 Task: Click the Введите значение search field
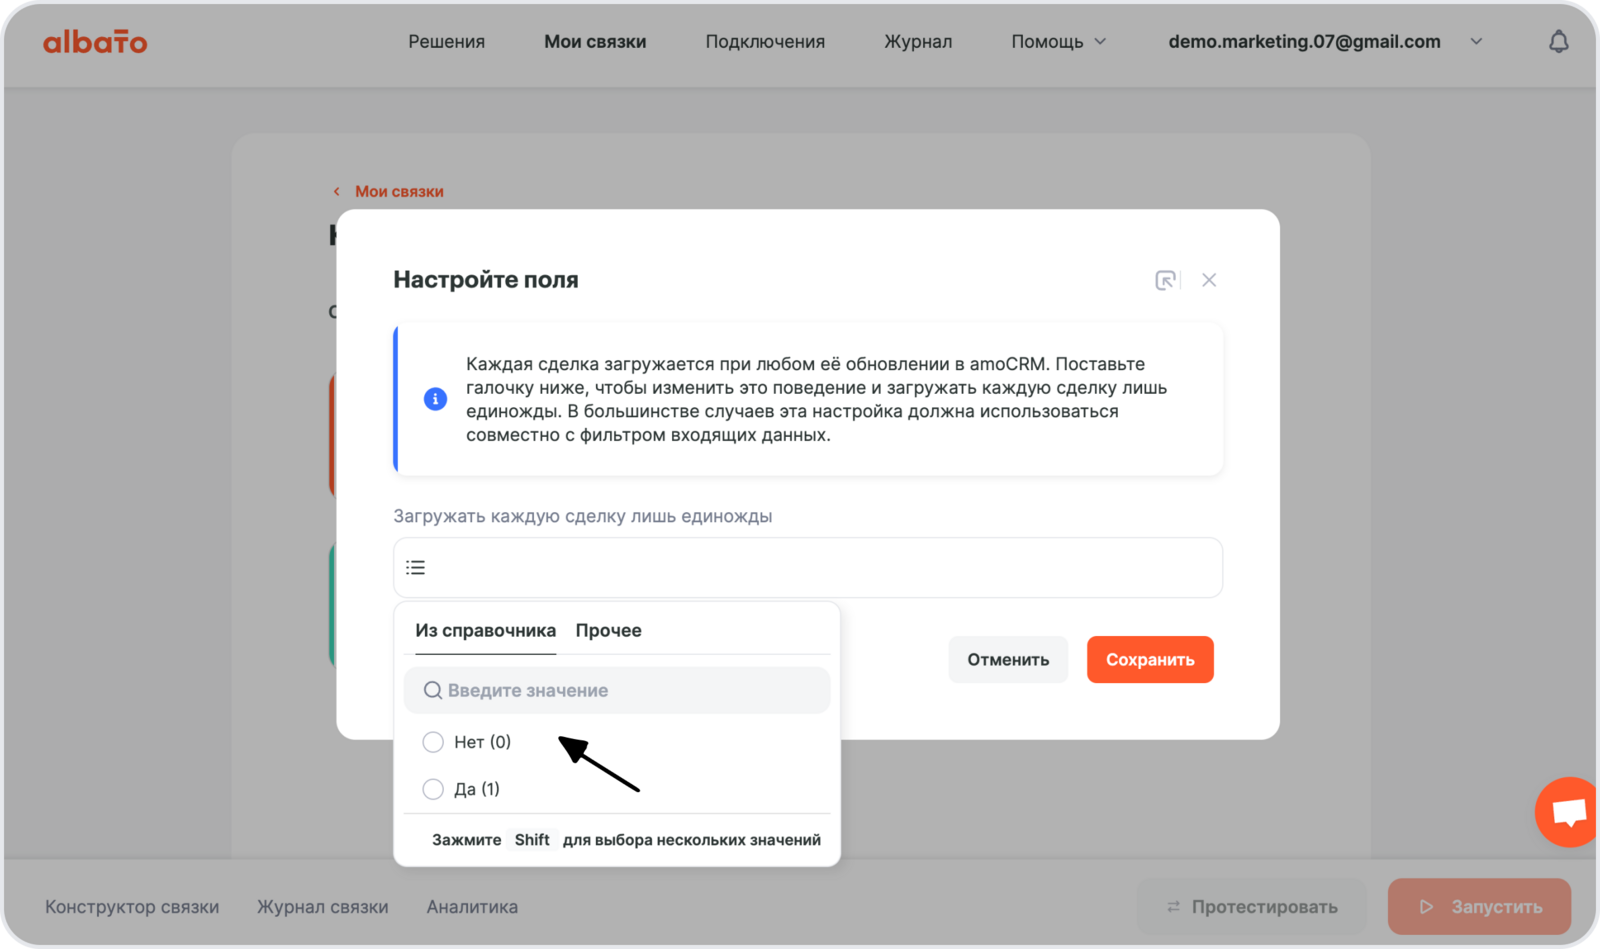(630, 691)
